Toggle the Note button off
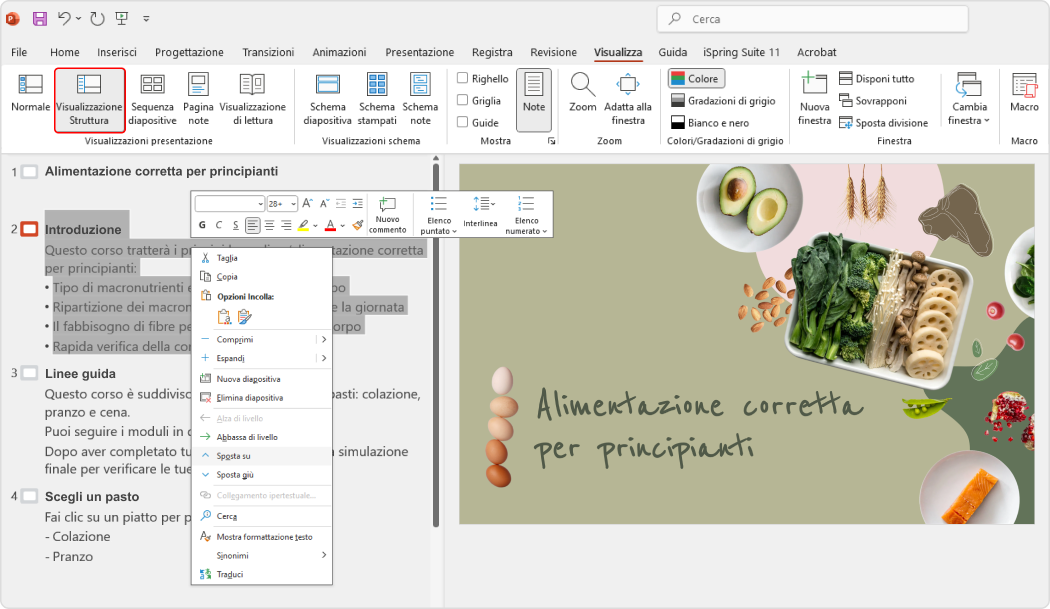This screenshot has width=1050, height=609. coord(534,99)
